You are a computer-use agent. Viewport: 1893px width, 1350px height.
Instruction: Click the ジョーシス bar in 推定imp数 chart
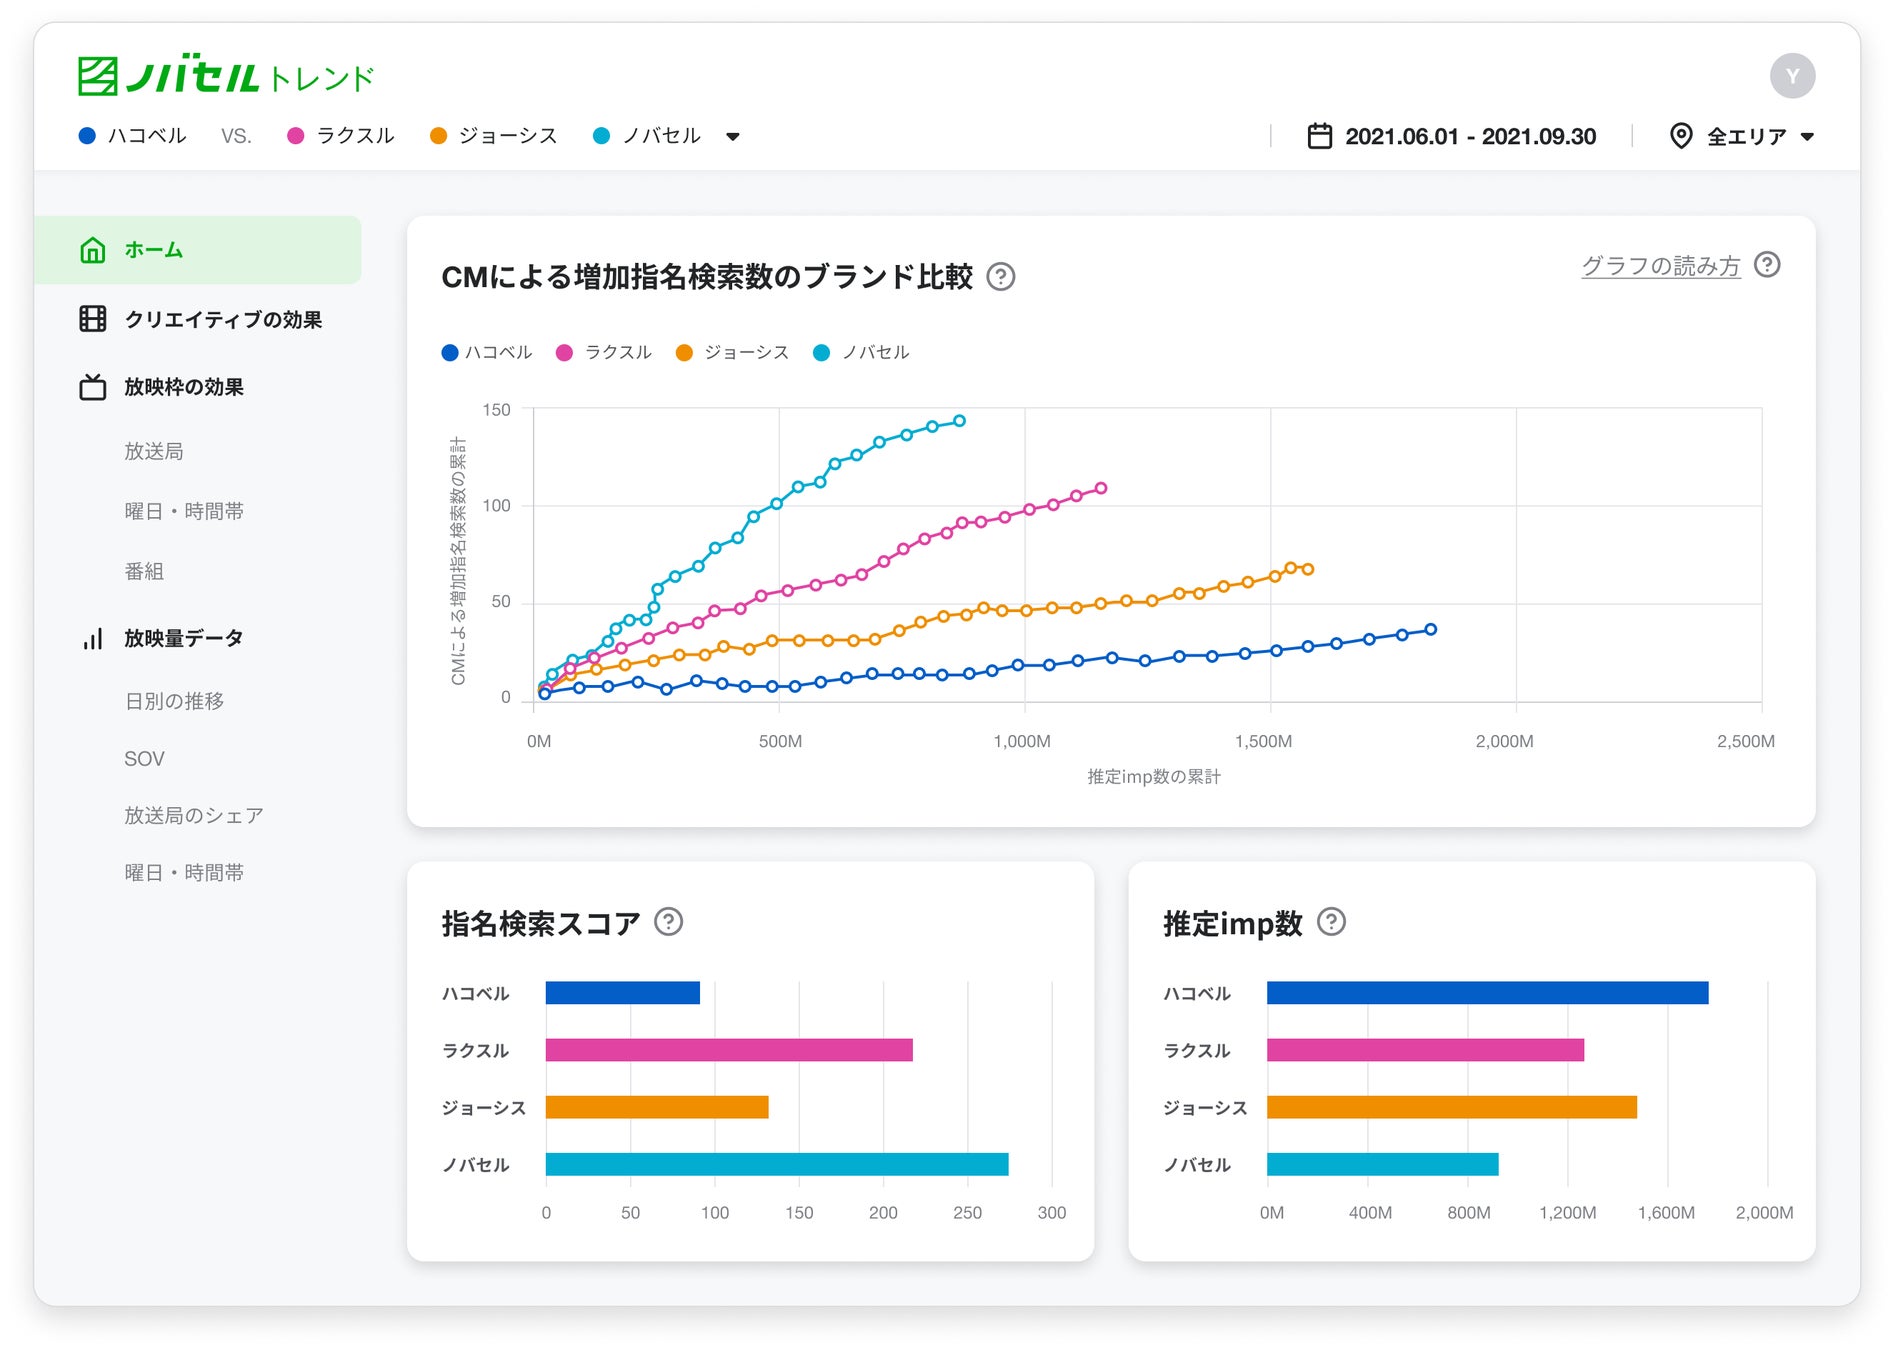tap(1452, 1107)
